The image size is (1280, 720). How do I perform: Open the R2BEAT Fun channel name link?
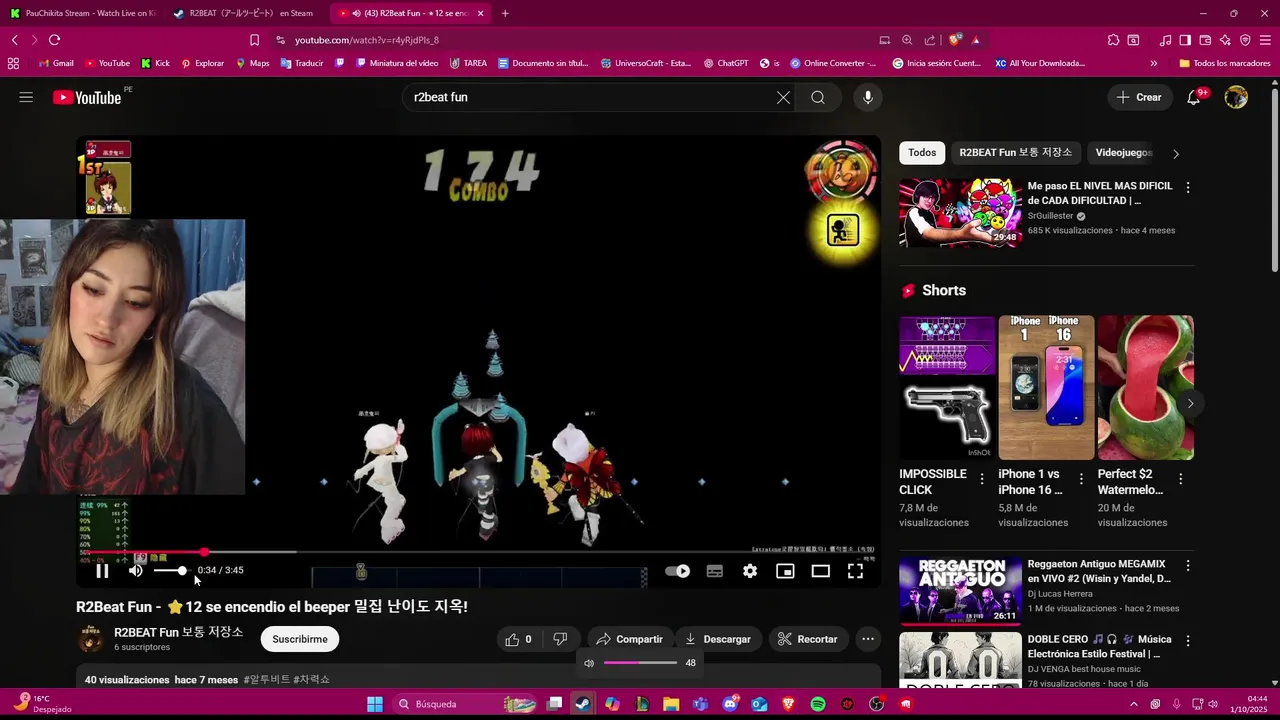179,632
